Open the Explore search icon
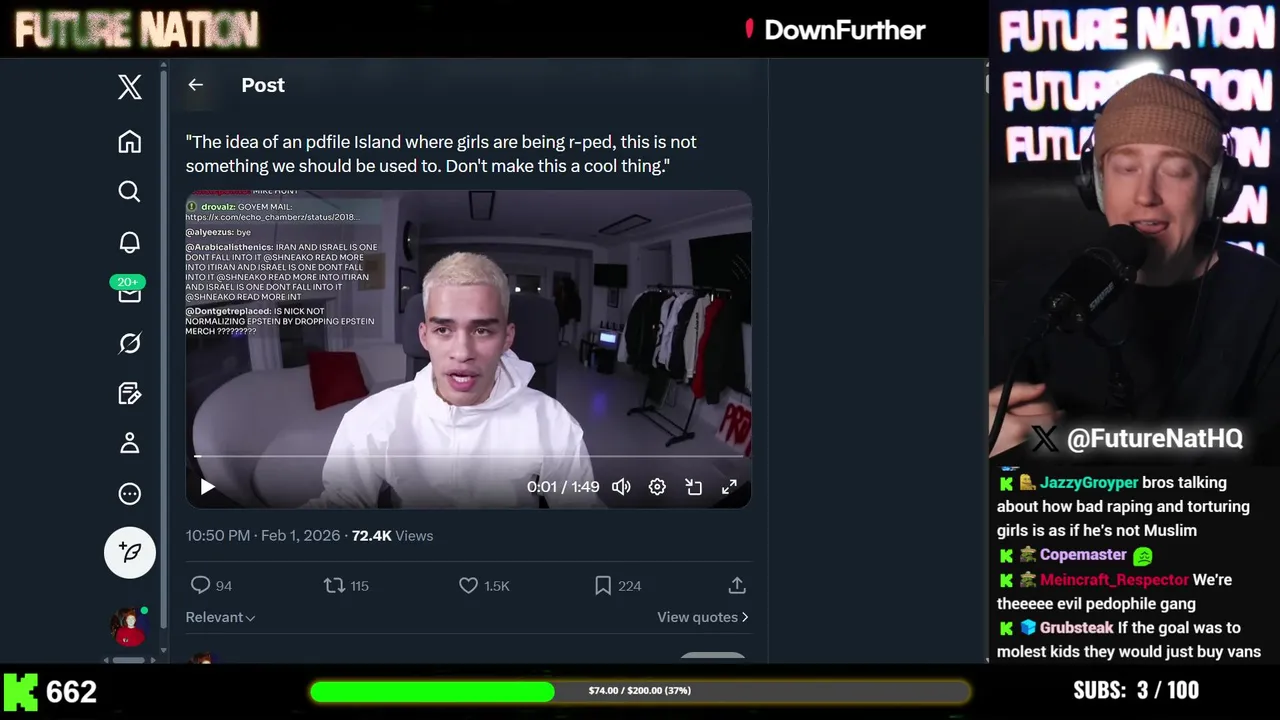Image resolution: width=1280 pixels, height=720 pixels. (130, 191)
